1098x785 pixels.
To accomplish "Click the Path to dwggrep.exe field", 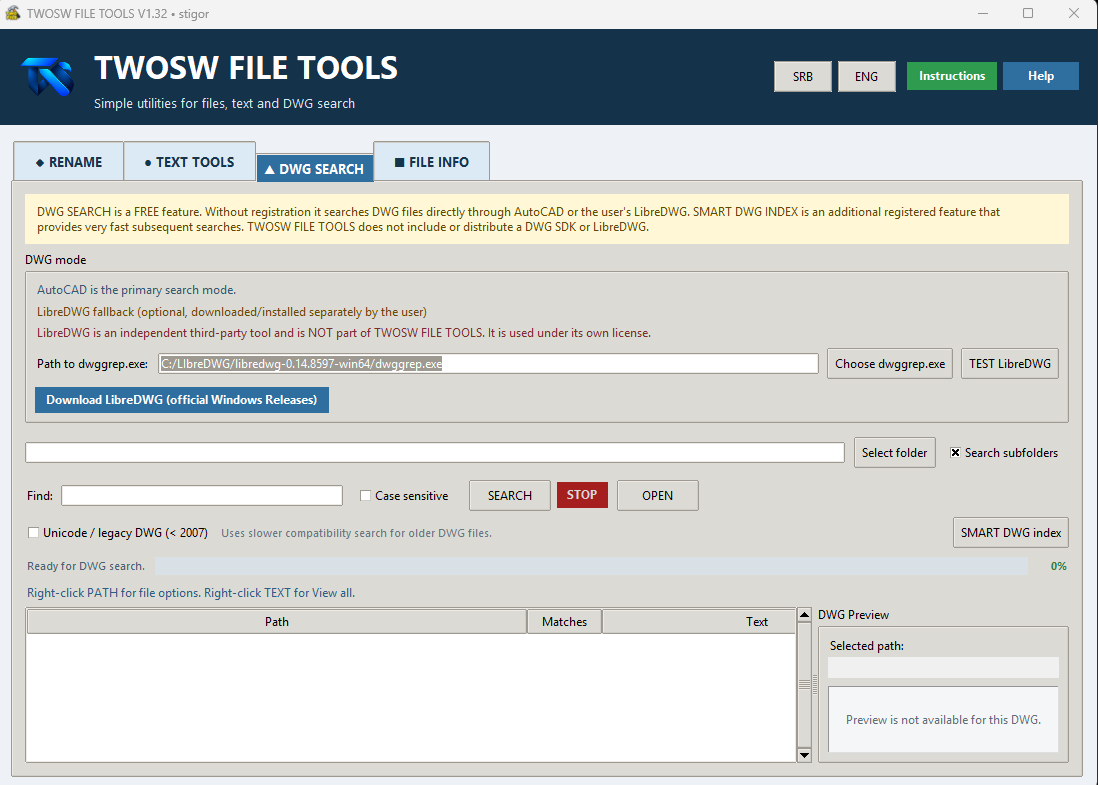I will pos(488,363).
